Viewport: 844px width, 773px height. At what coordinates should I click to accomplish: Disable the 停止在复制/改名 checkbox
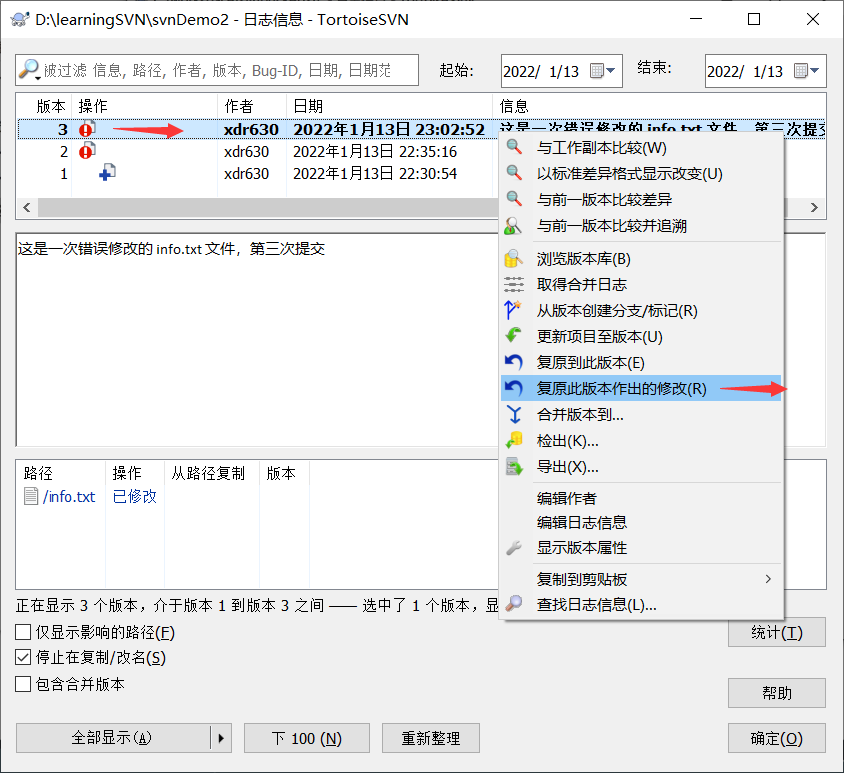pos(23,658)
